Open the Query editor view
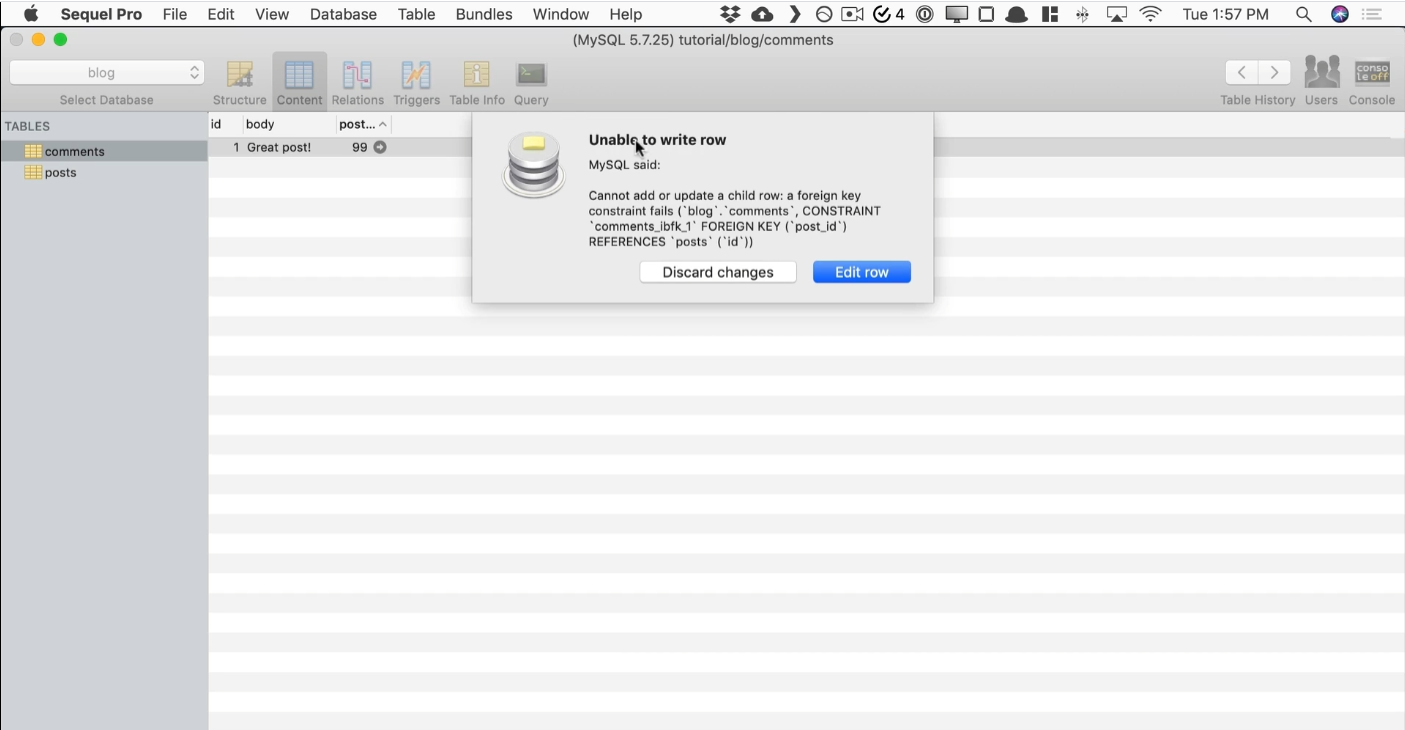The height and width of the screenshot is (730, 1405). tap(531, 81)
